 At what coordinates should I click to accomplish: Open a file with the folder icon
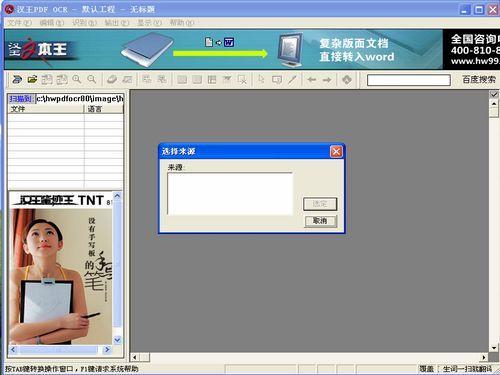pyautogui.click(x=32, y=80)
